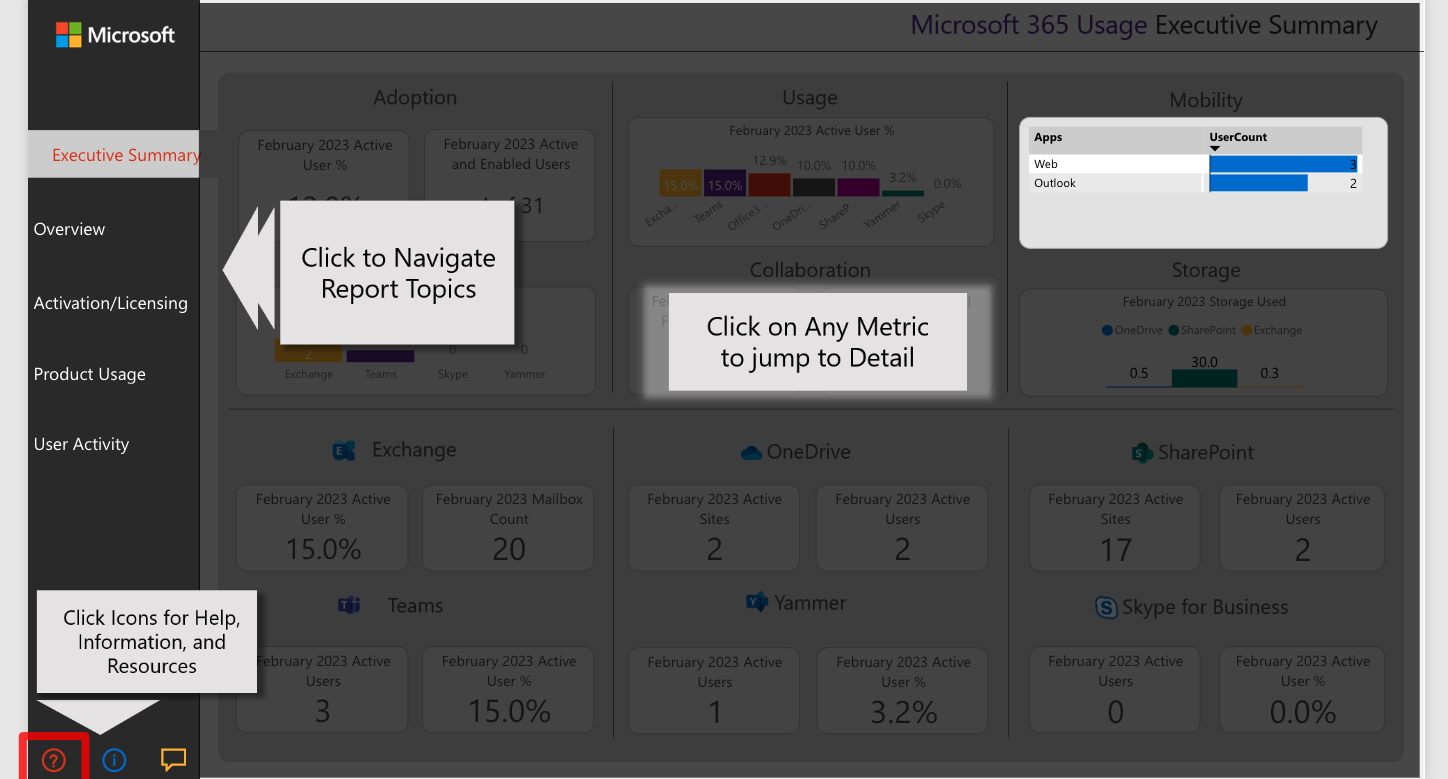Screen dimensions: 1448x779
Task: Click the Usage section heading
Action: pyautogui.click(x=810, y=98)
